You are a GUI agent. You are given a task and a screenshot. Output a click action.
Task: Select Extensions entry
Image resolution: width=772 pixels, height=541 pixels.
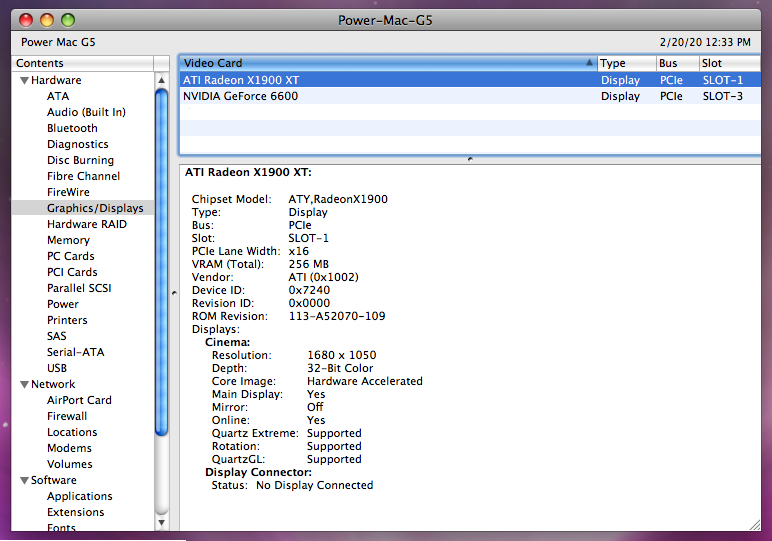click(75, 512)
